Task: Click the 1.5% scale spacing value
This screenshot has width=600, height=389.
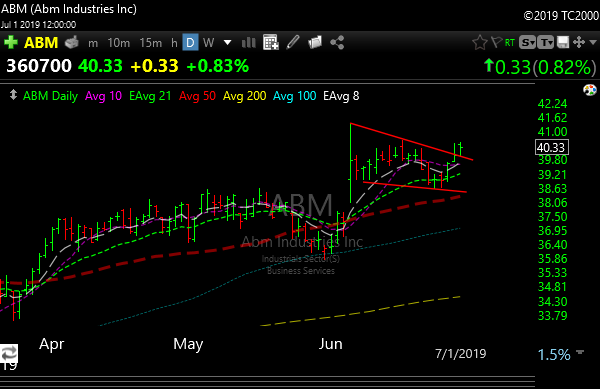Action: tap(554, 355)
